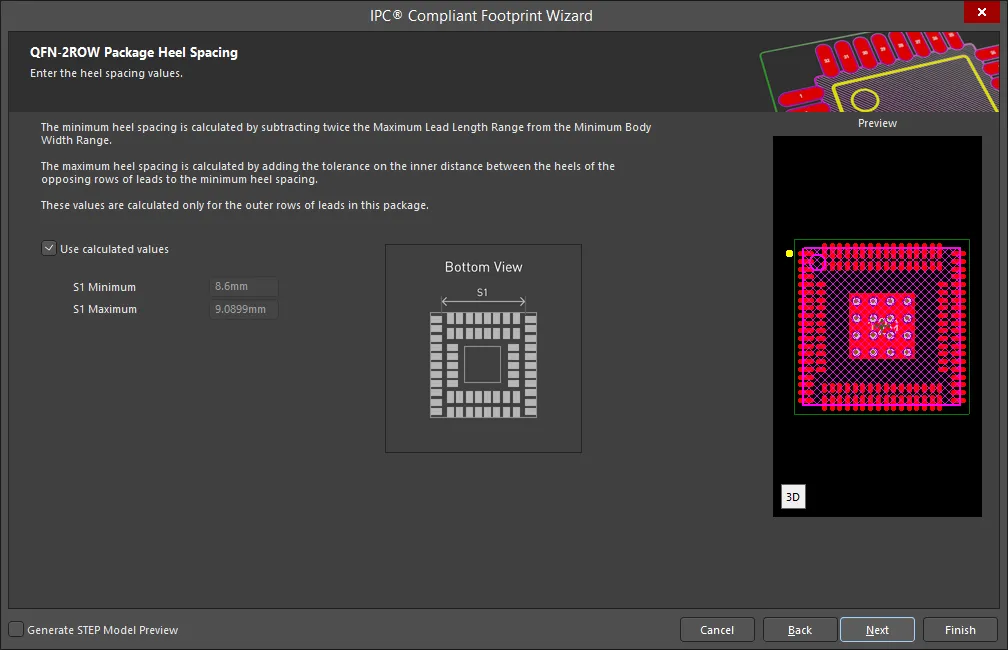Click the Bottom View caption
Screen dimensions: 1008x650
[x=483, y=267]
